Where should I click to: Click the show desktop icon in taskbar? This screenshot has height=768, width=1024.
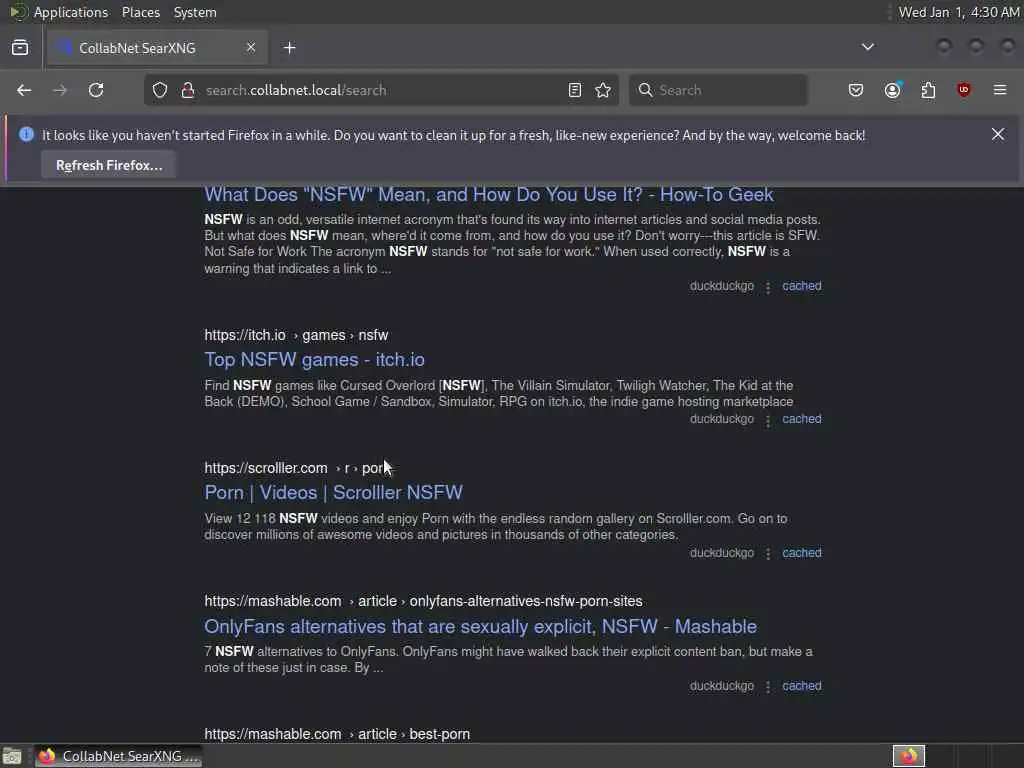(x=12, y=756)
